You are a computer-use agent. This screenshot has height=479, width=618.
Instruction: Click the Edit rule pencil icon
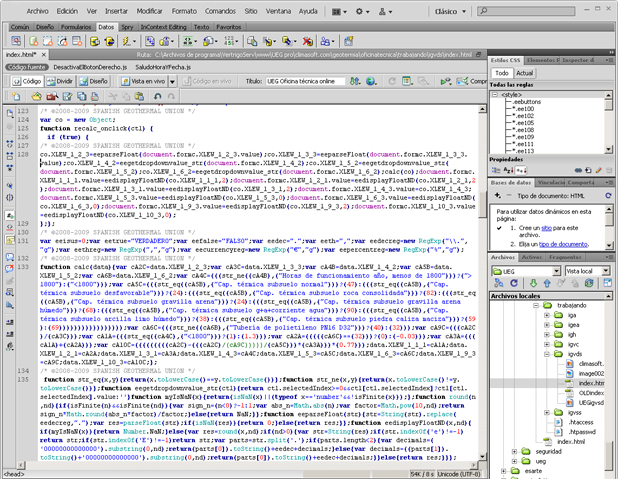(598, 170)
